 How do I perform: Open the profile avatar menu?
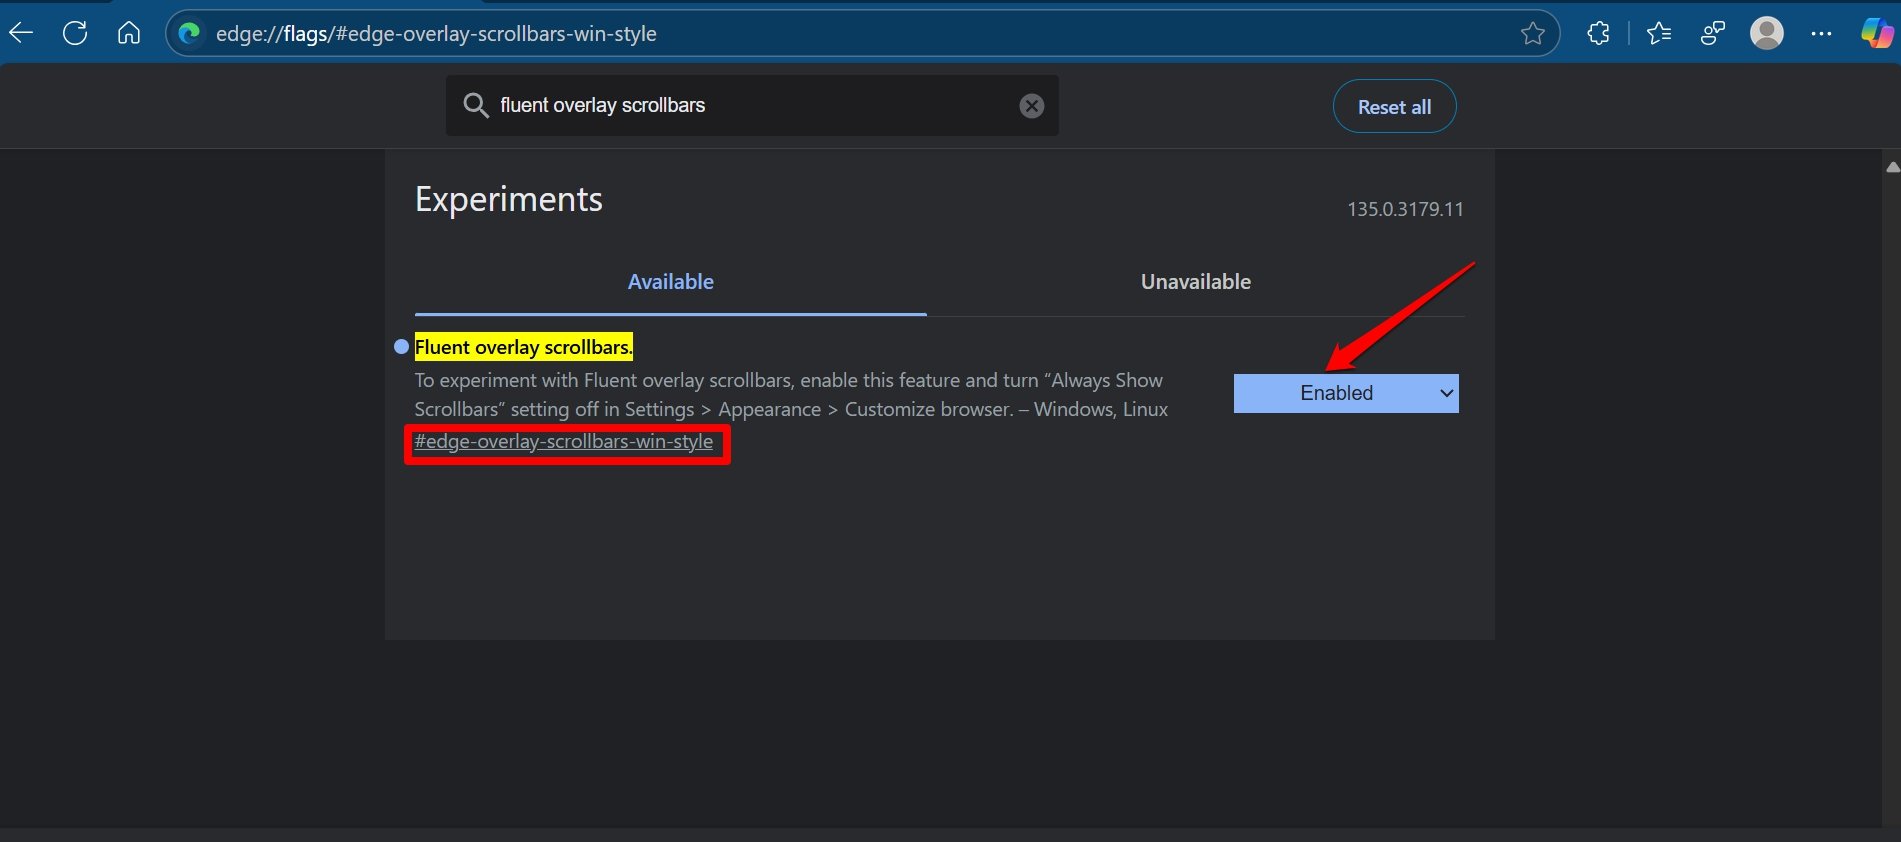(1767, 33)
